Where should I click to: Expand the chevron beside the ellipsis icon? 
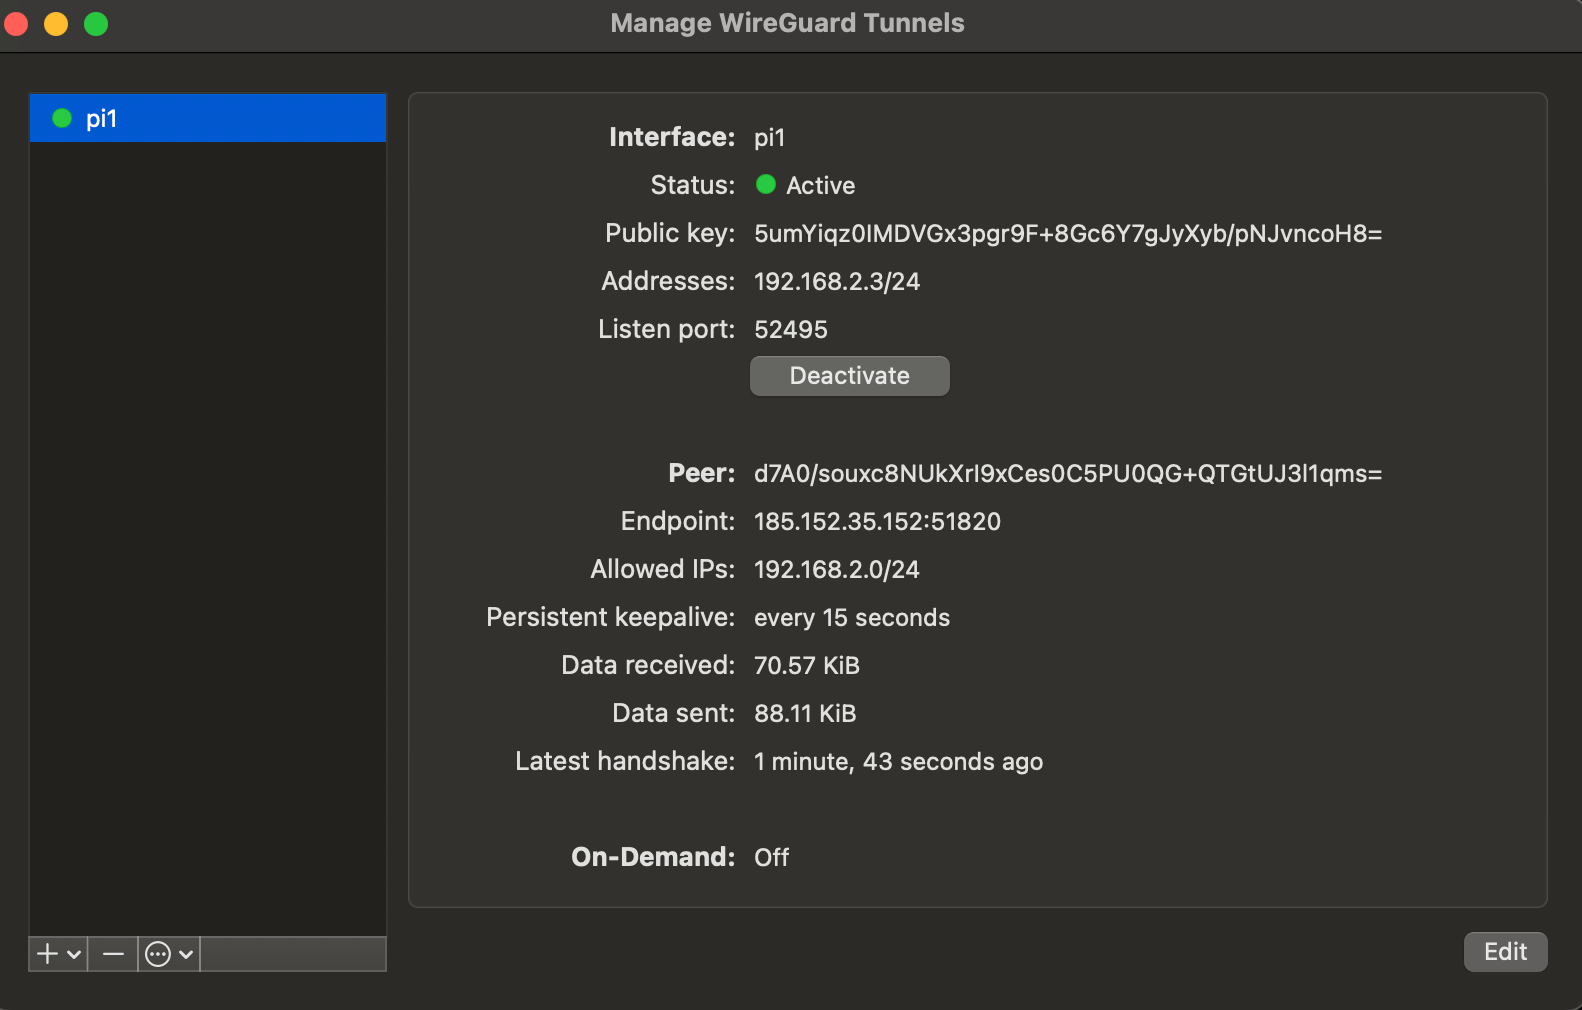pos(186,955)
